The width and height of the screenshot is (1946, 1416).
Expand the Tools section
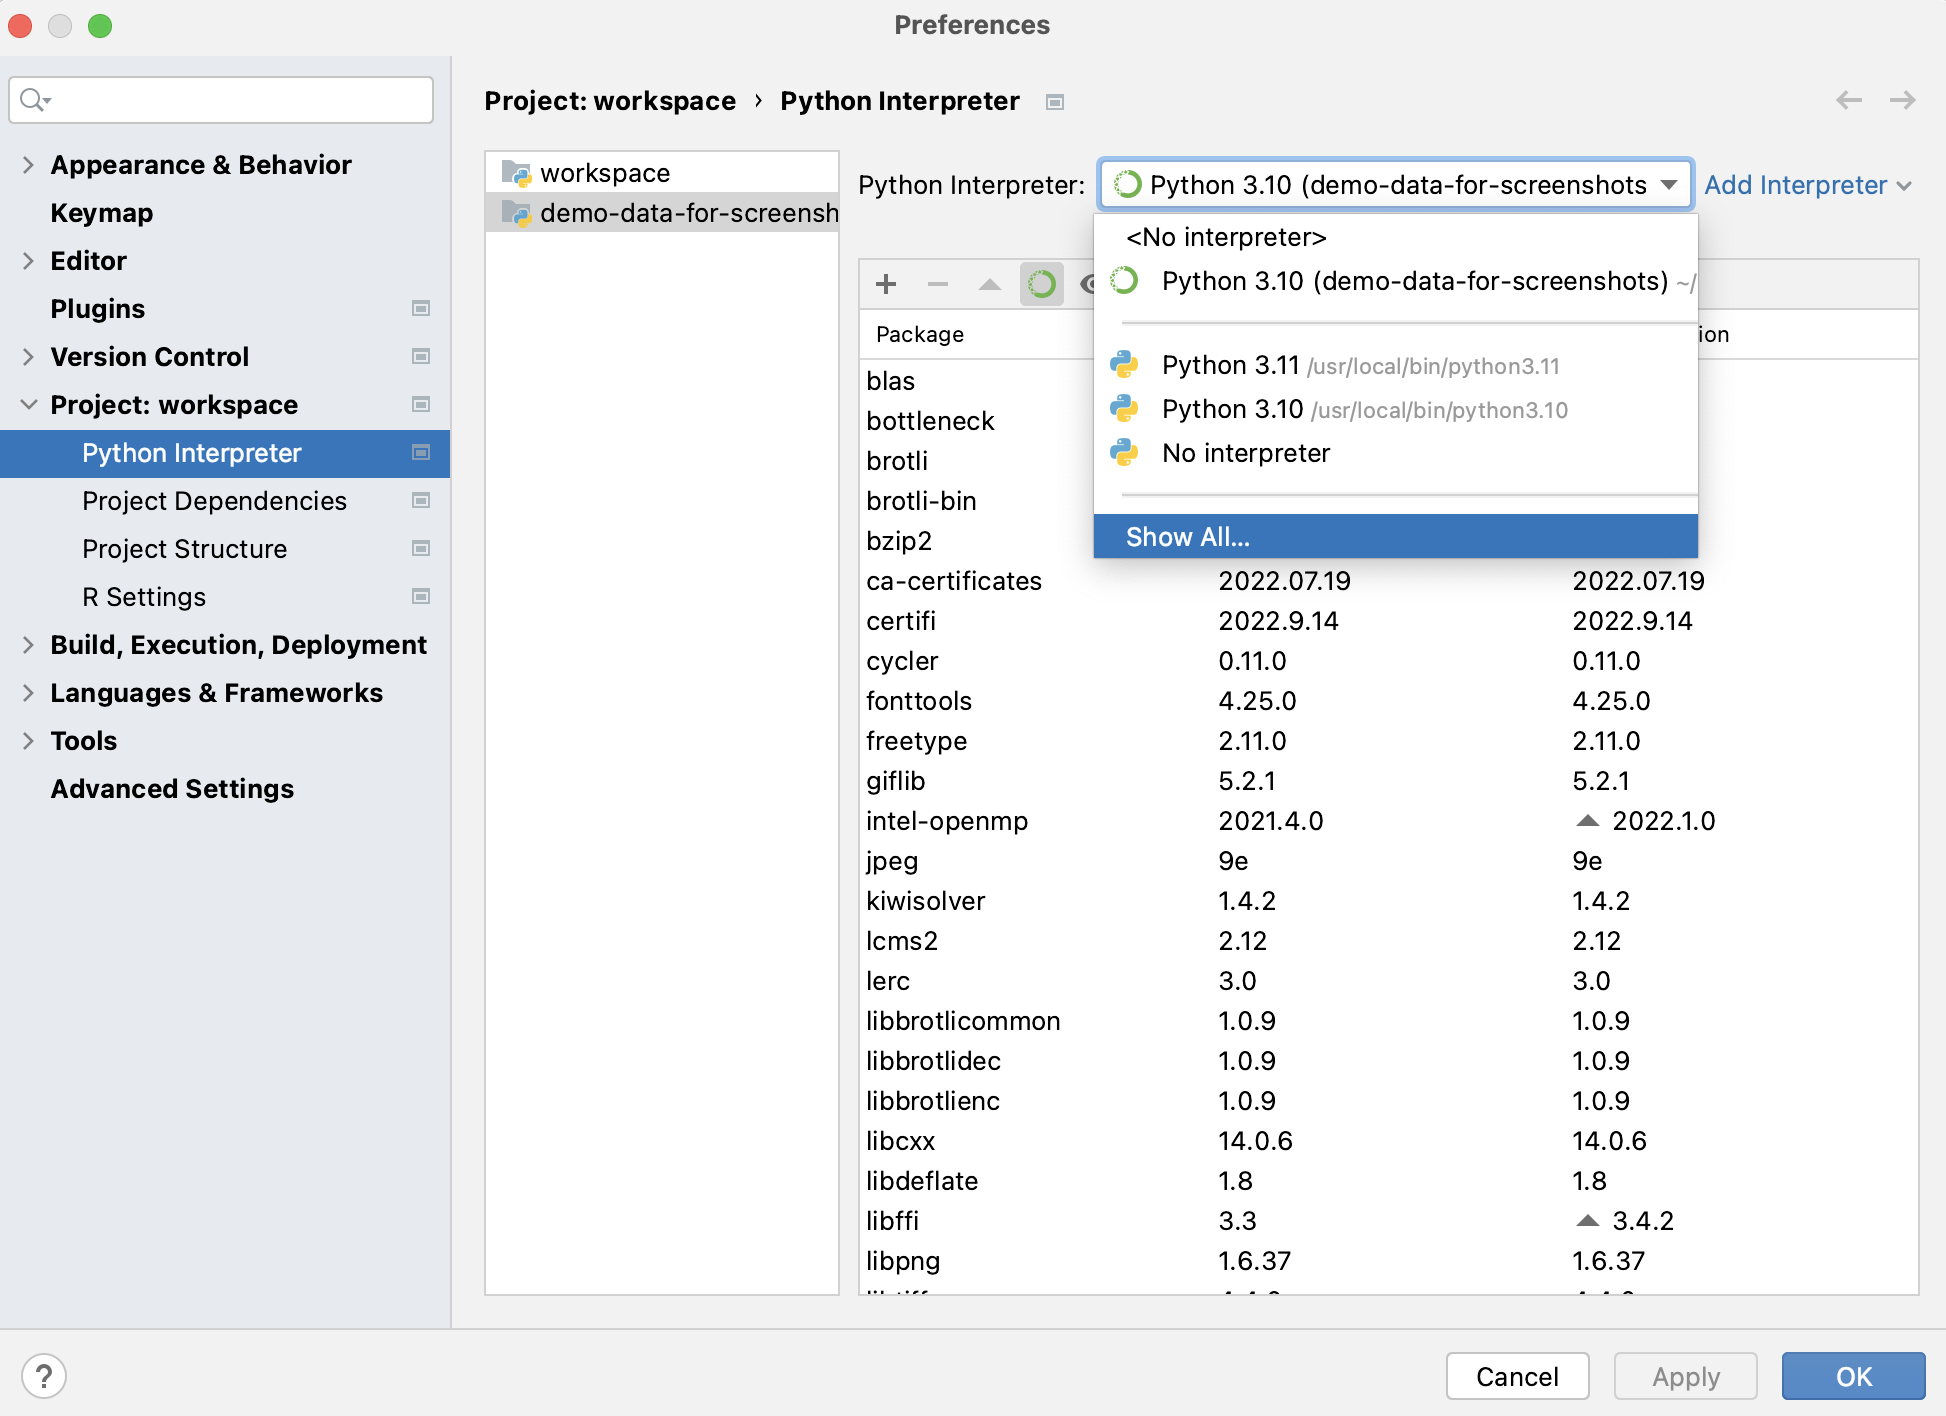click(28, 741)
